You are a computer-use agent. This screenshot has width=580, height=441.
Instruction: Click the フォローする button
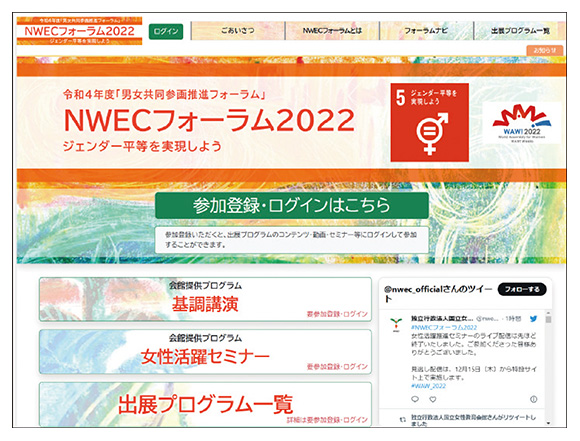(x=522, y=289)
